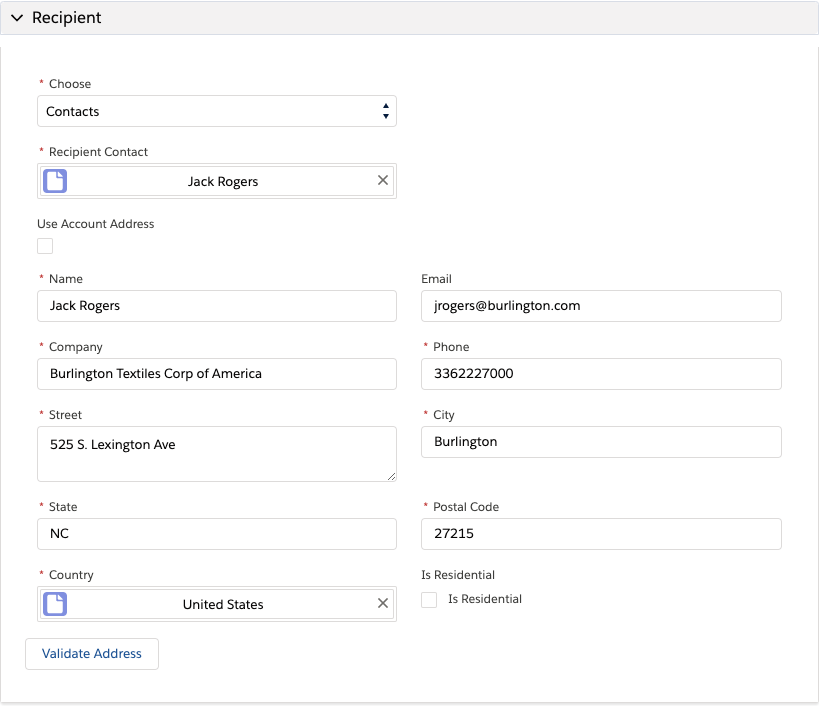The image size is (819, 706).
Task: Click the City field containing Burlington
Action: (601, 442)
